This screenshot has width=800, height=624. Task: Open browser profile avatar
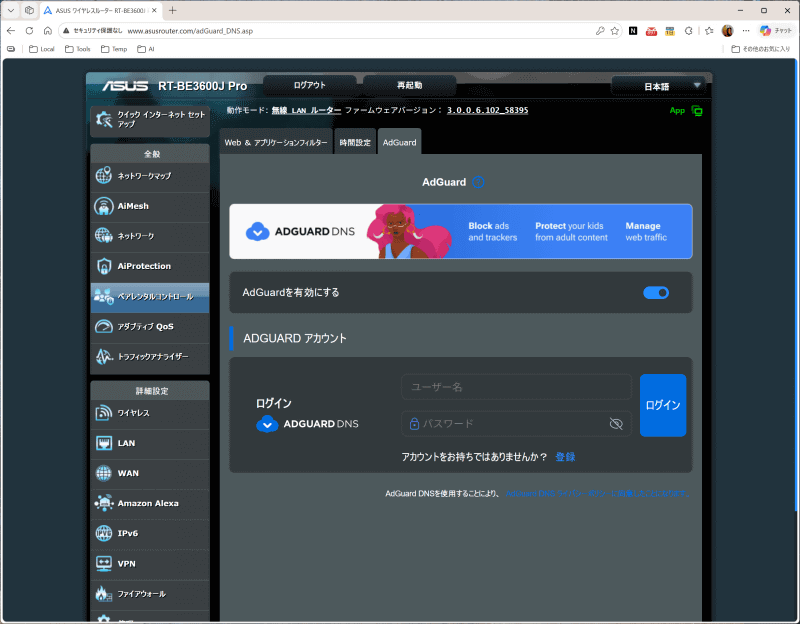[728, 31]
